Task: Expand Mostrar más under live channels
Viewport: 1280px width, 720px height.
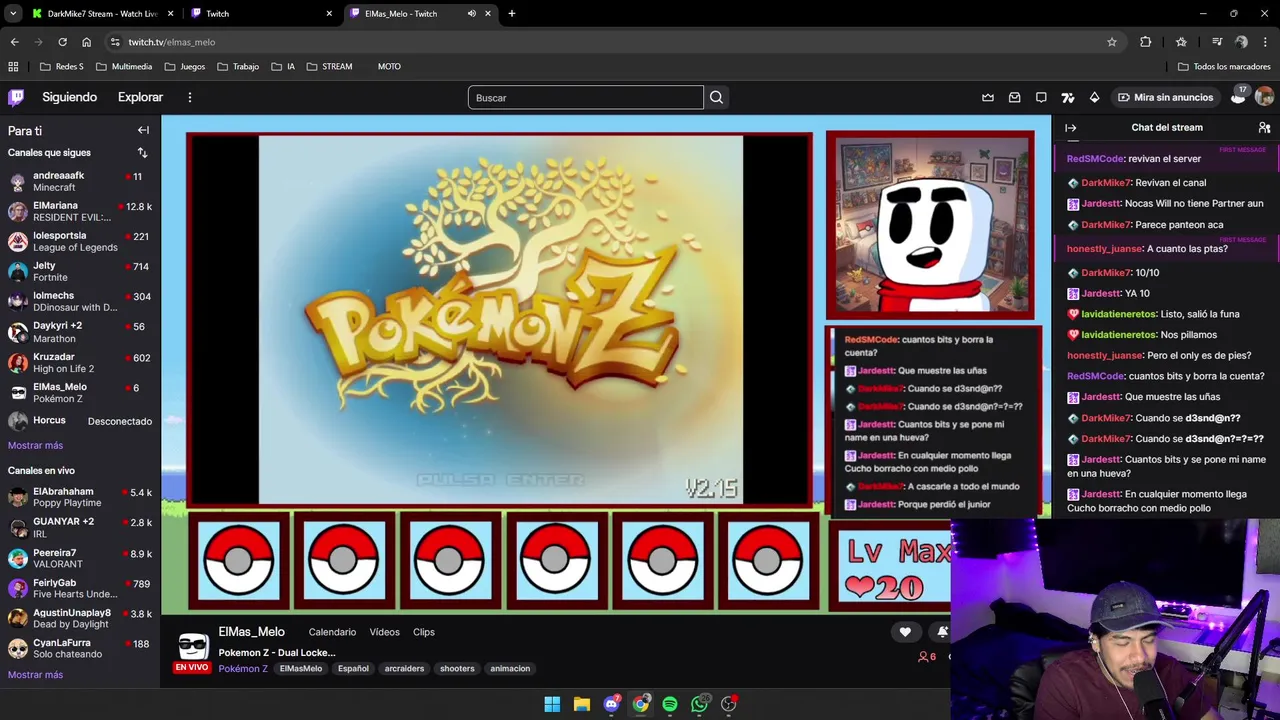Action: [35, 674]
